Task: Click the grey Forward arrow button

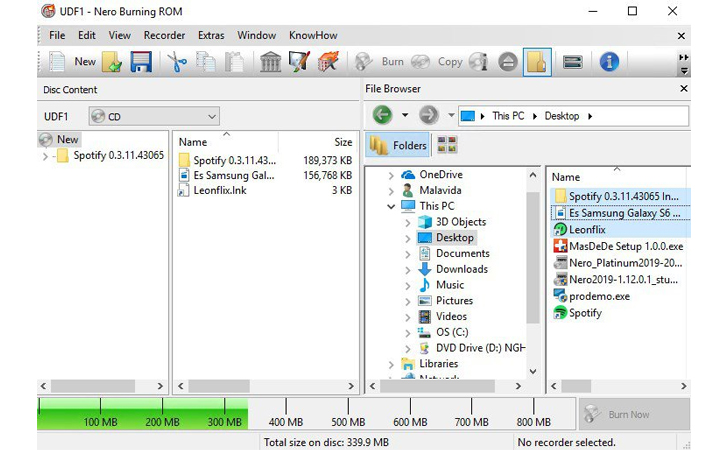Action: 429,115
